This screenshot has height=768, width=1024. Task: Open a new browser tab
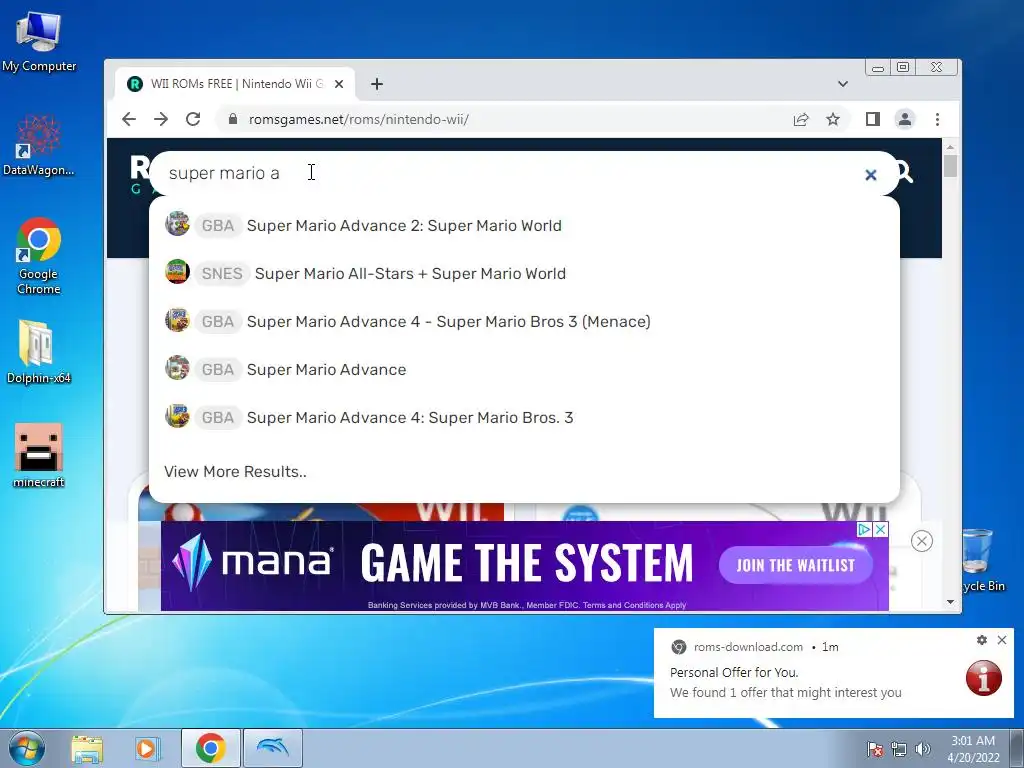(x=377, y=84)
